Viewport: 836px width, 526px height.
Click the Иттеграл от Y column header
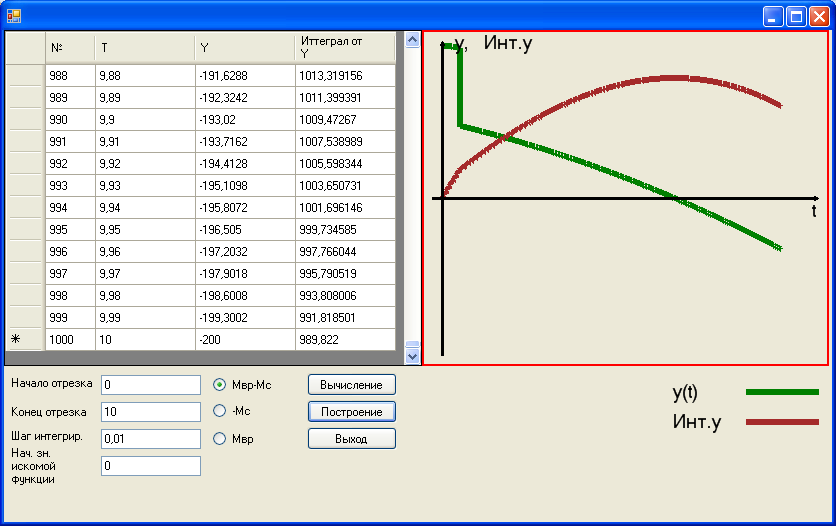pos(345,48)
